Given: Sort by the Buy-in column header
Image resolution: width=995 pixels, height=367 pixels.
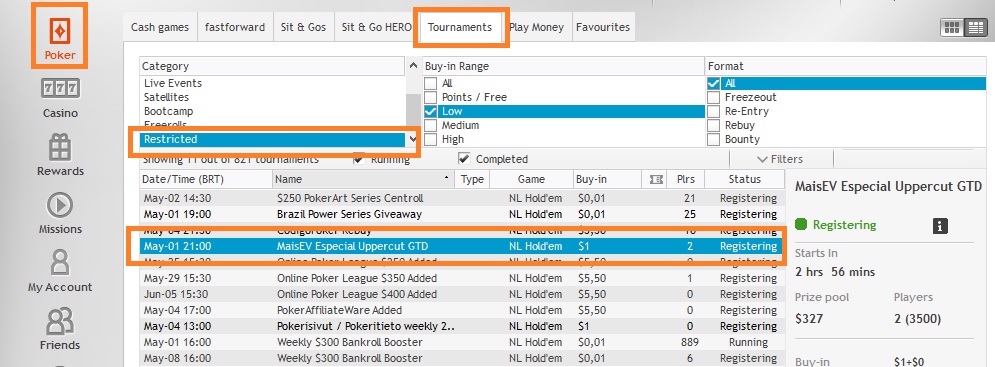Looking at the screenshot, I should pos(608,180).
